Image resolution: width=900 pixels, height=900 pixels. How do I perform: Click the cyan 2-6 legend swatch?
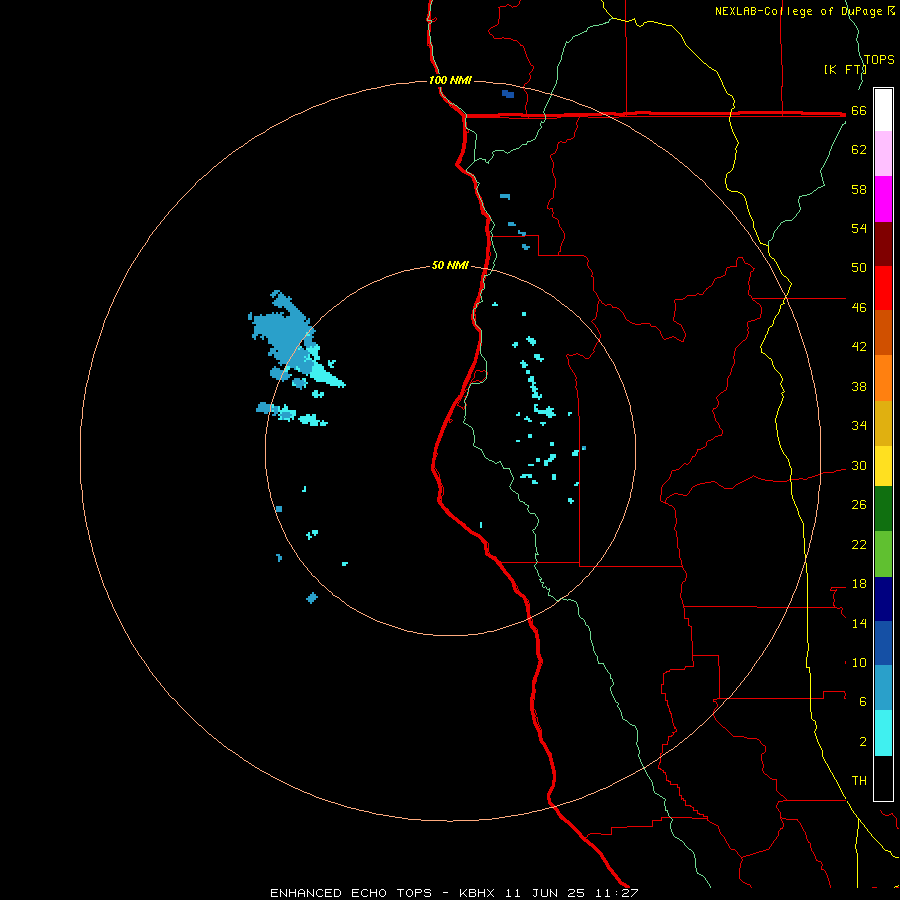[x=883, y=733]
